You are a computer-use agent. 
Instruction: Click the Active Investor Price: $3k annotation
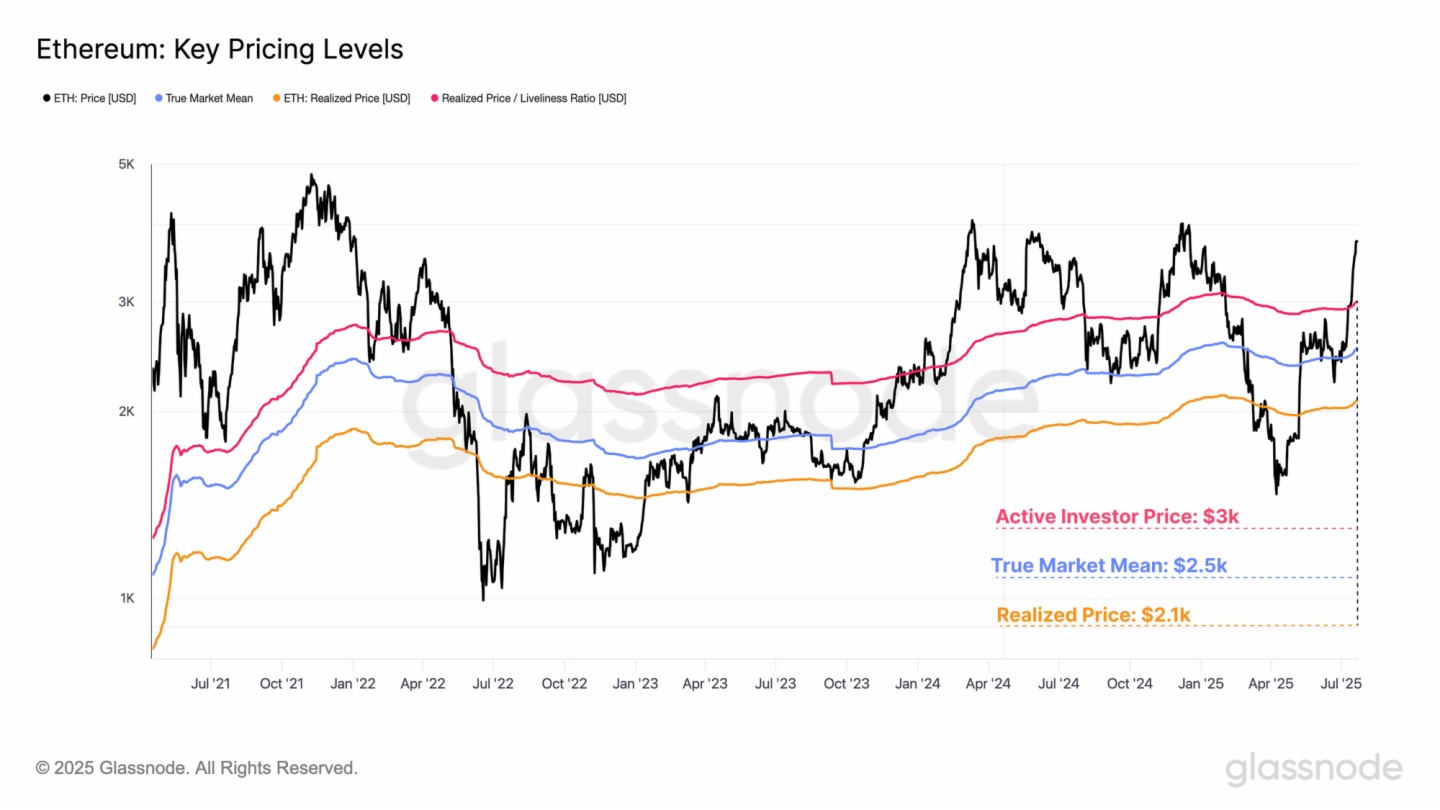click(x=1117, y=517)
